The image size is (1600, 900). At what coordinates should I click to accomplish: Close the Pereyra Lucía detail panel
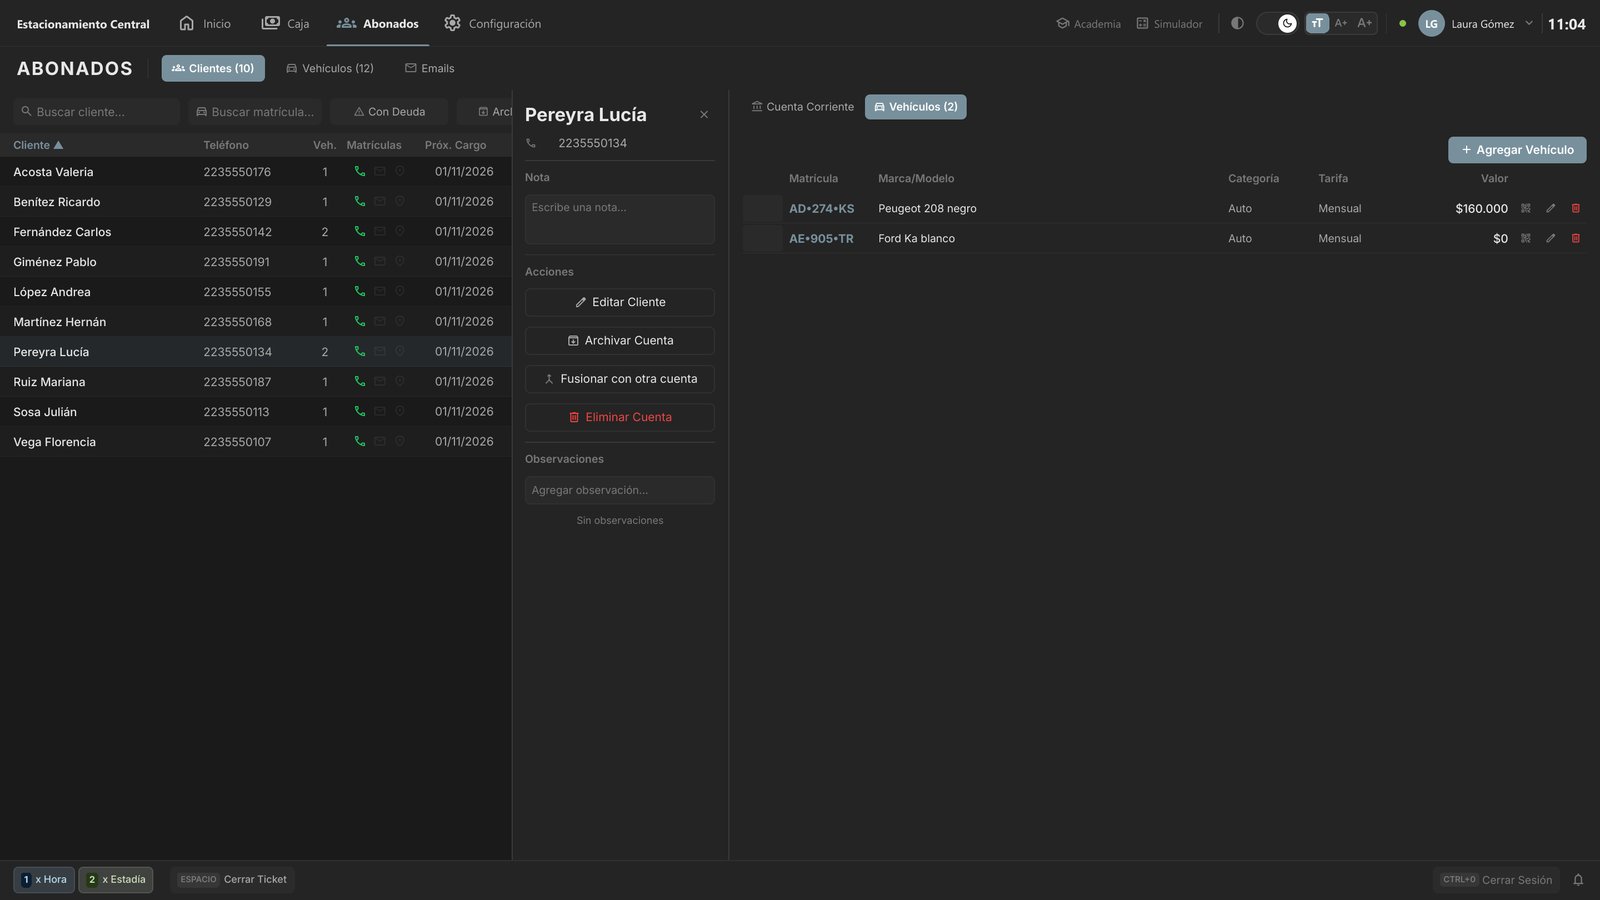(x=704, y=115)
